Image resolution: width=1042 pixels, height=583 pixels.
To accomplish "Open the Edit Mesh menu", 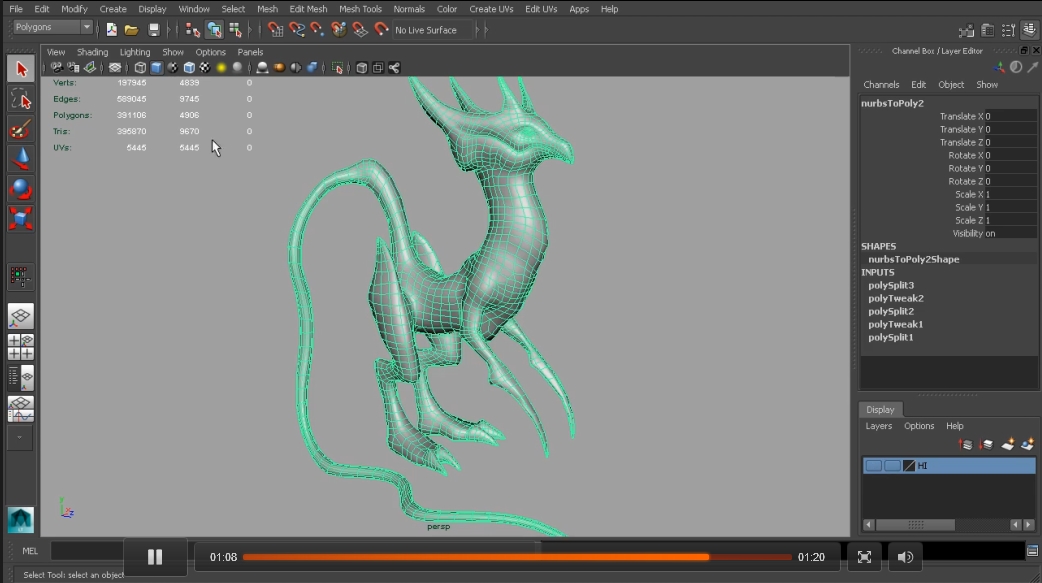I will pos(308,9).
